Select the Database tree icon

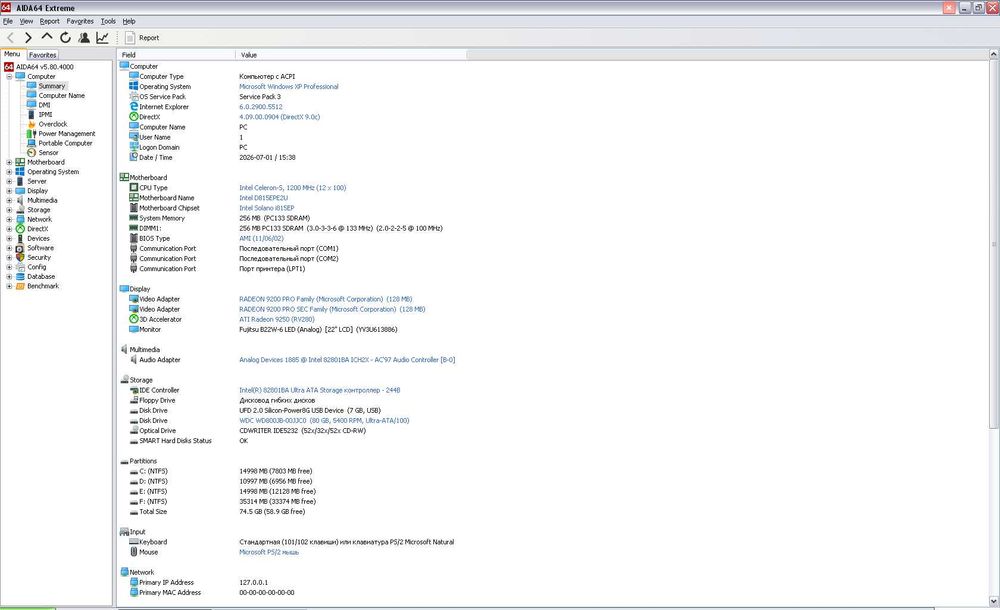coord(20,276)
